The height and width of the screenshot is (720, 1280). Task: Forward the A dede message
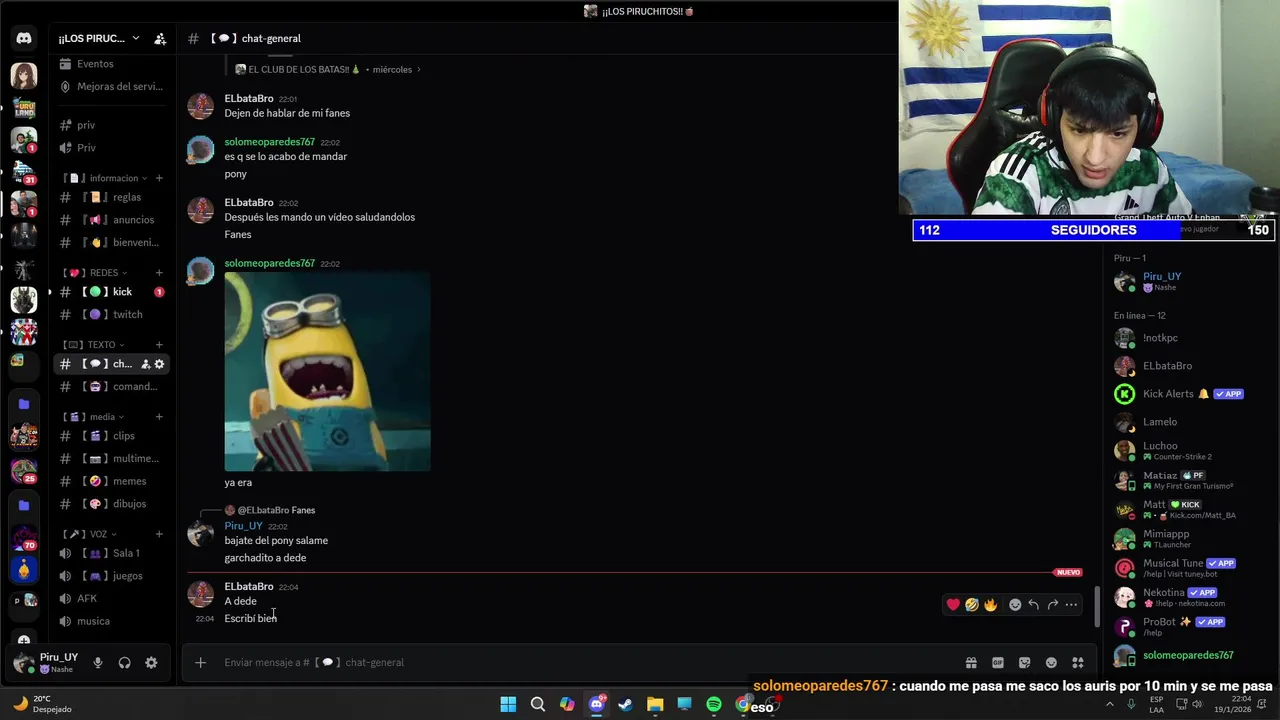1052,604
